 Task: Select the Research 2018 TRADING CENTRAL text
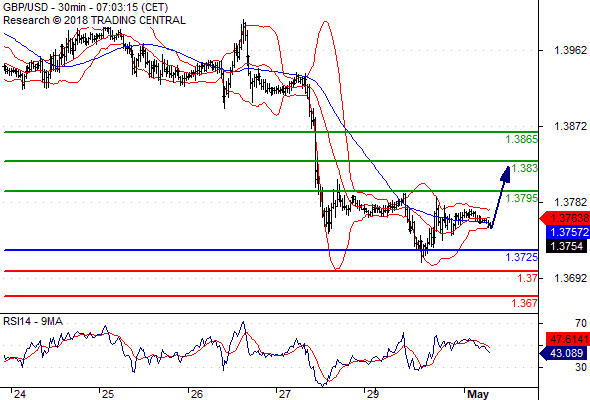(94, 20)
